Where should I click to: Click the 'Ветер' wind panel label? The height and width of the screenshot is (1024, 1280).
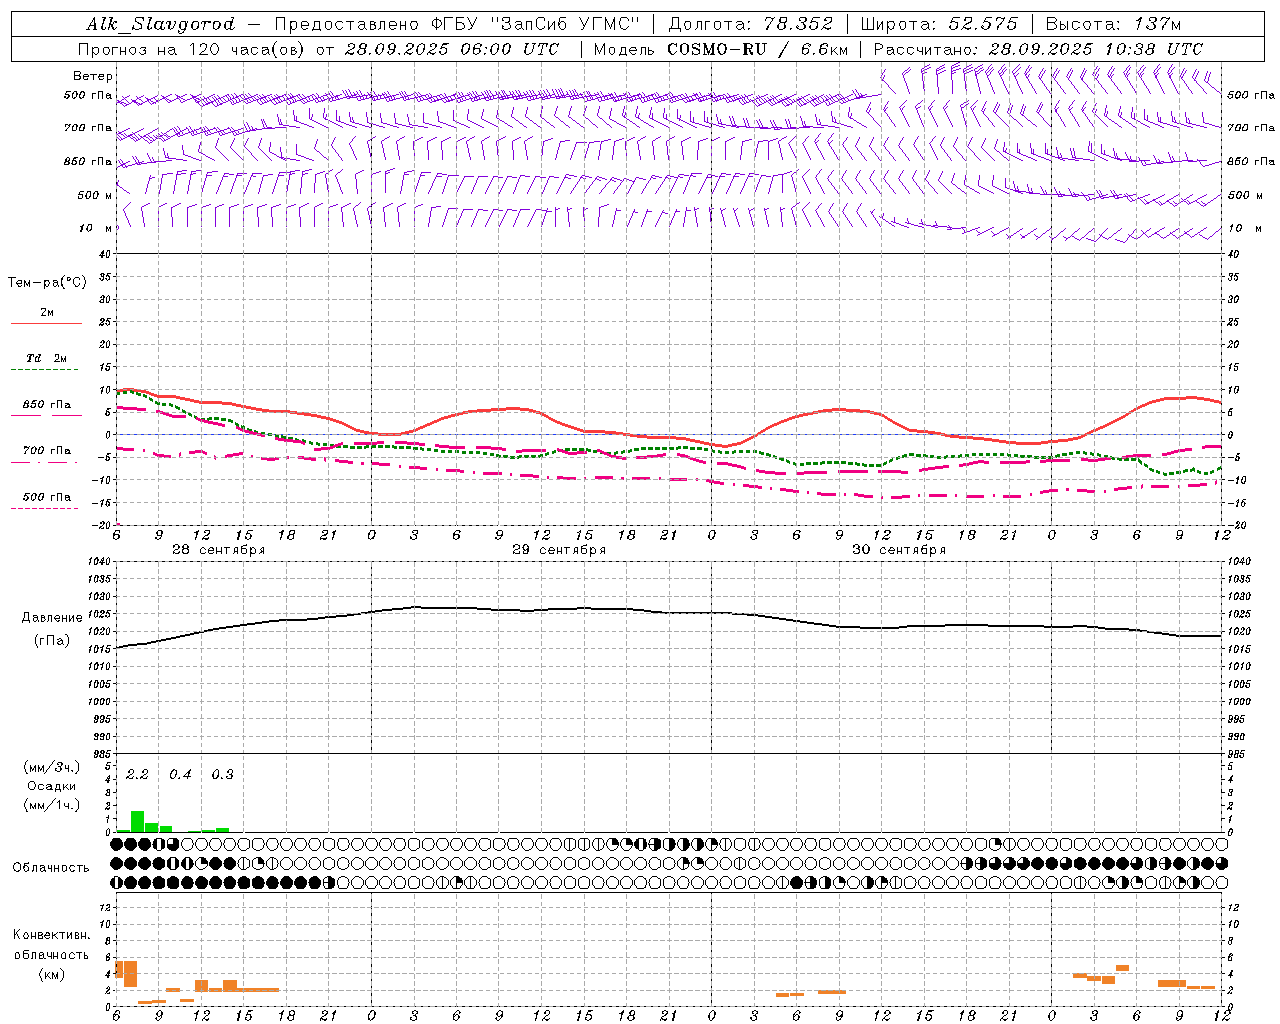[93, 76]
